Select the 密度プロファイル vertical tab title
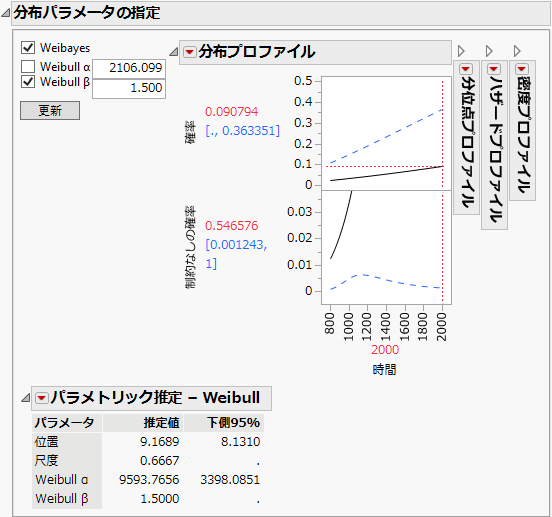552x517 pixels. (523, 135)
